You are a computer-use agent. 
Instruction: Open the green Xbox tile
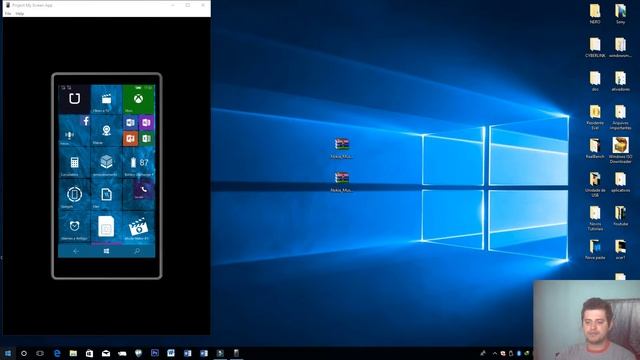point(139,99)
